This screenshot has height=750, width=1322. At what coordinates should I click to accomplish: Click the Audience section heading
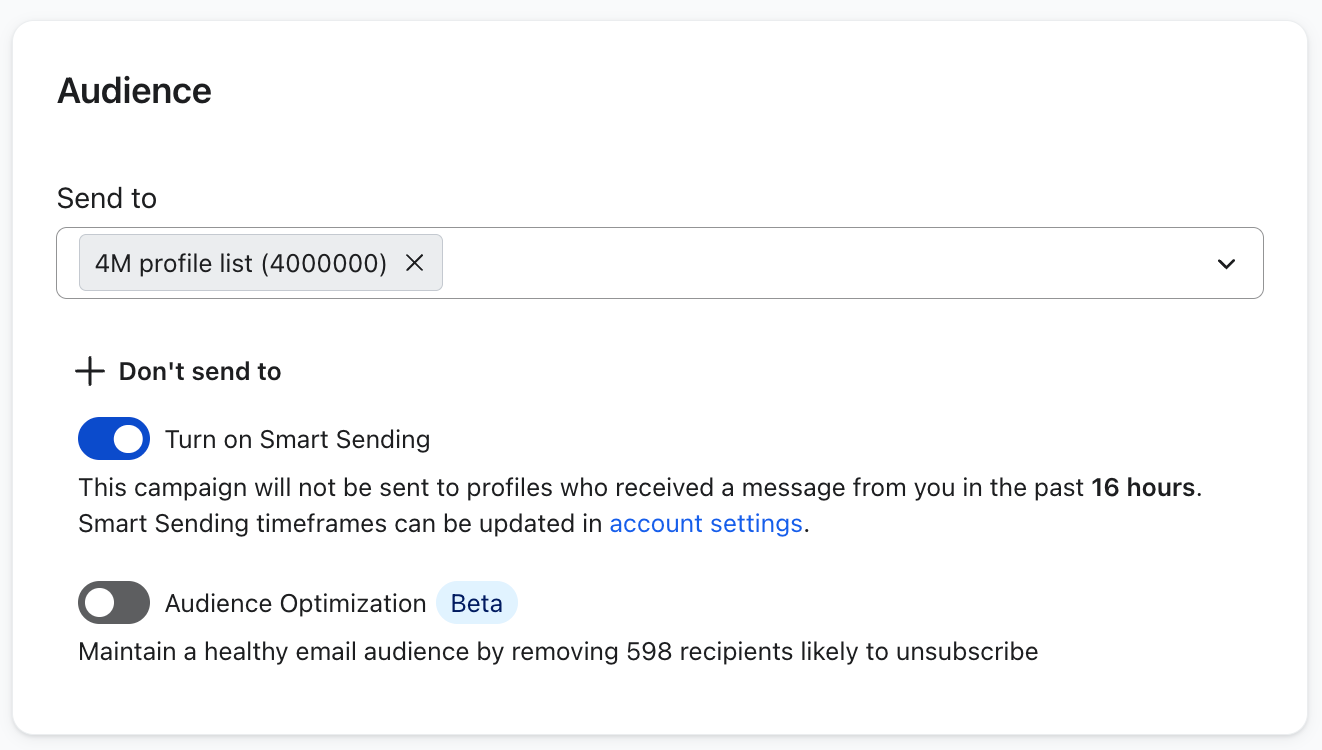(134, 91)
